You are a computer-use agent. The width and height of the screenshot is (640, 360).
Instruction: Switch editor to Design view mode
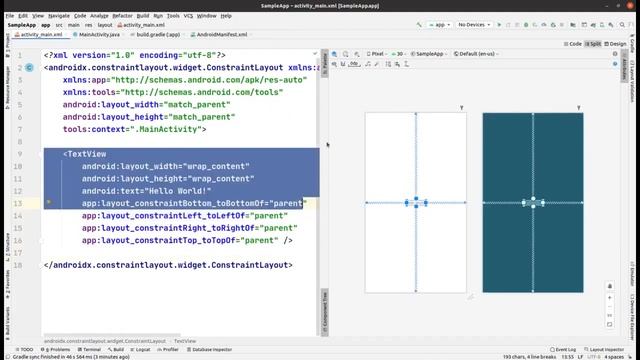click(615, 44)
